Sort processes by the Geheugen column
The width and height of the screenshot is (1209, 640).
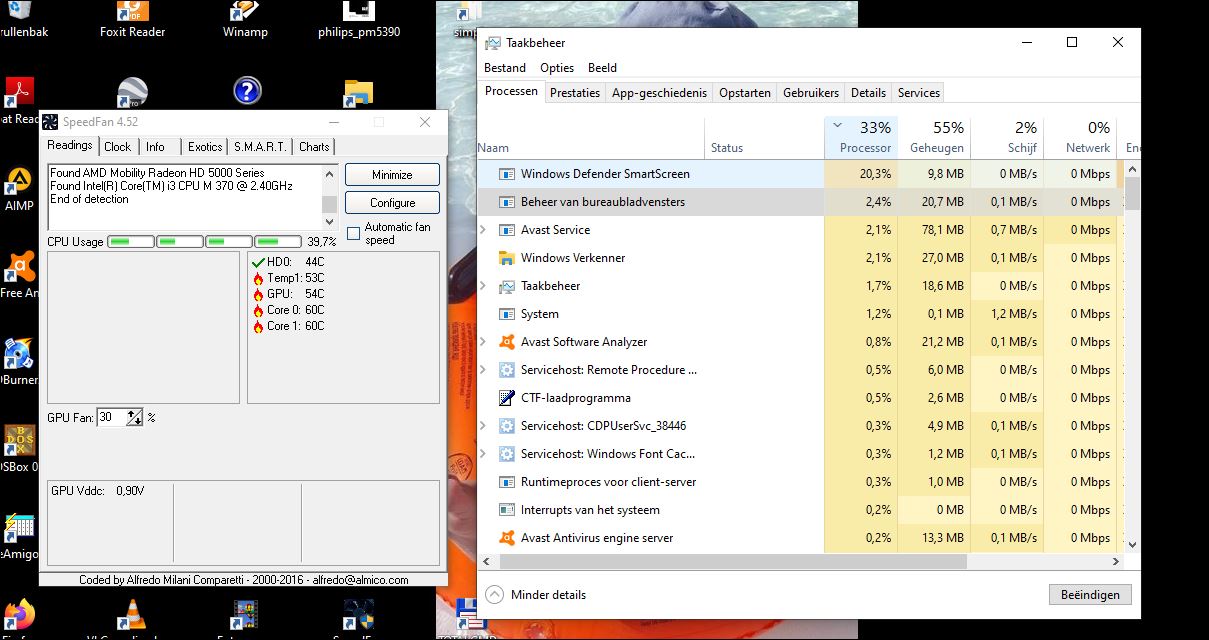click(x=933, y=138)
